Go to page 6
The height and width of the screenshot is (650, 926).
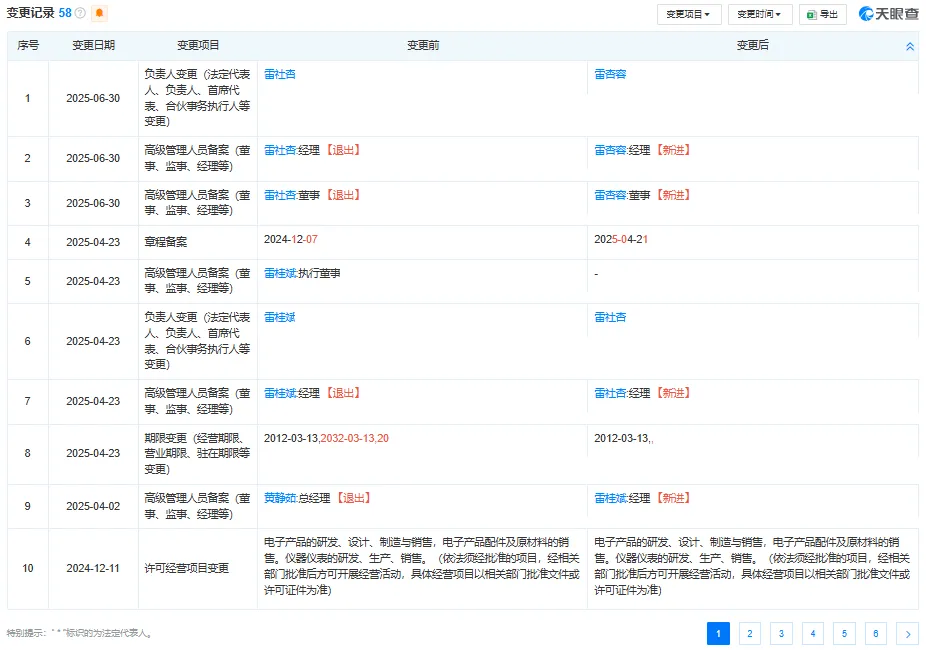(x=876, y=633)
